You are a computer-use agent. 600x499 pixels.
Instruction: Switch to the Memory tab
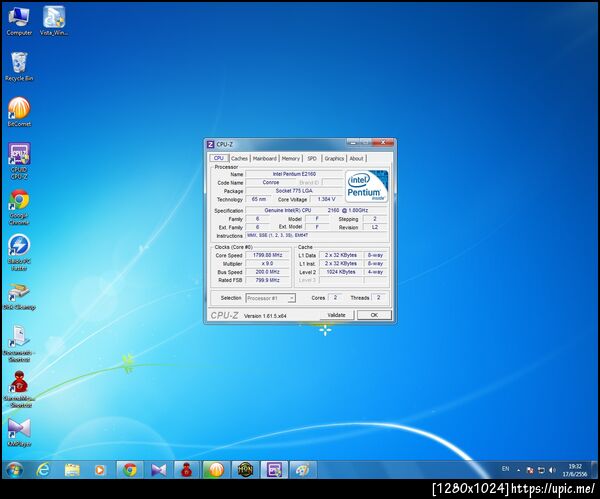[290, 158]
